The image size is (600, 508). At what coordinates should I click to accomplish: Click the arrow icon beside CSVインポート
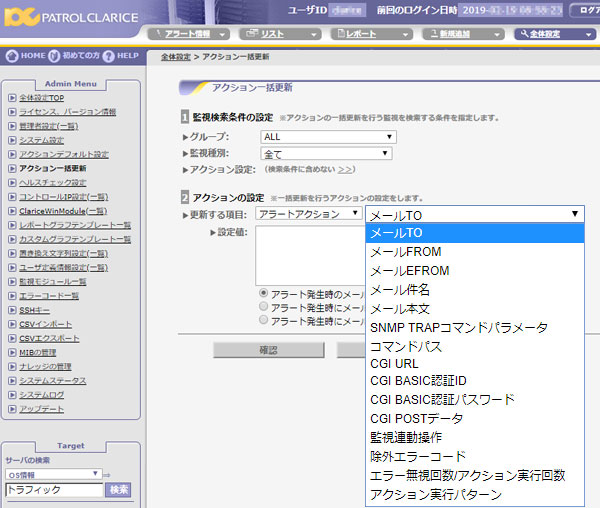(12, 324)
